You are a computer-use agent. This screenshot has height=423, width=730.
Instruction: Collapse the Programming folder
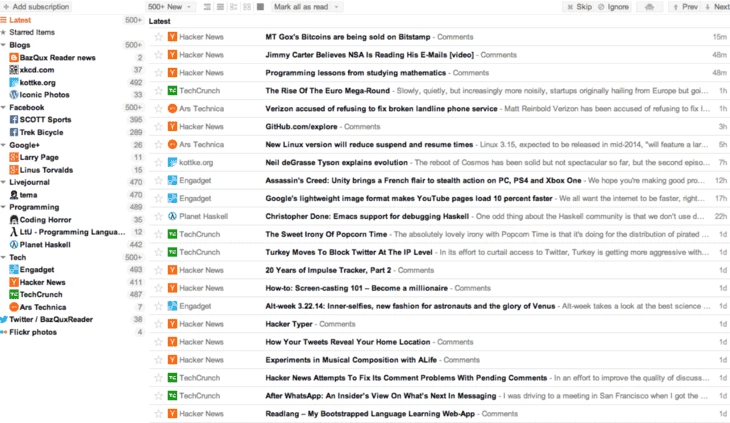click(3, 207)
